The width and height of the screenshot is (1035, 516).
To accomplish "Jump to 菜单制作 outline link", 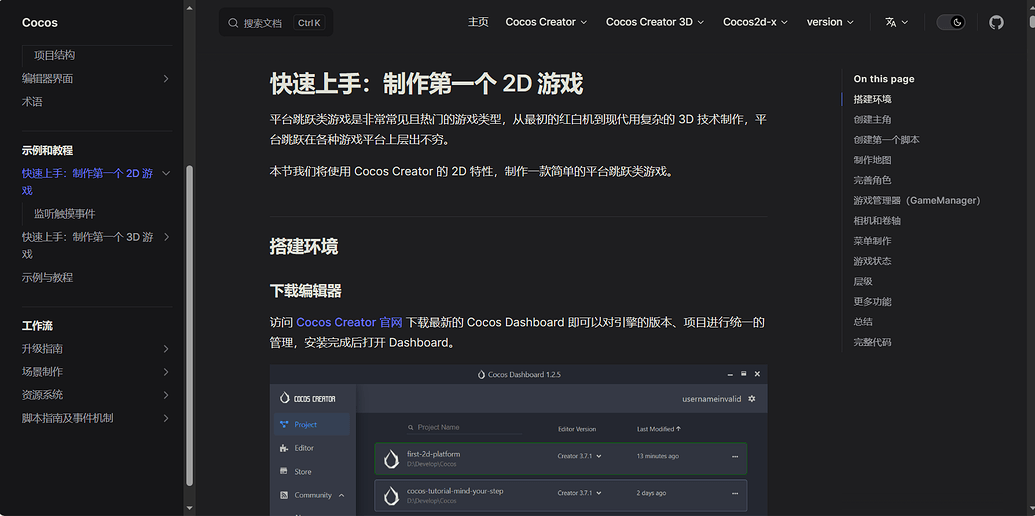I will click(872, 241).
